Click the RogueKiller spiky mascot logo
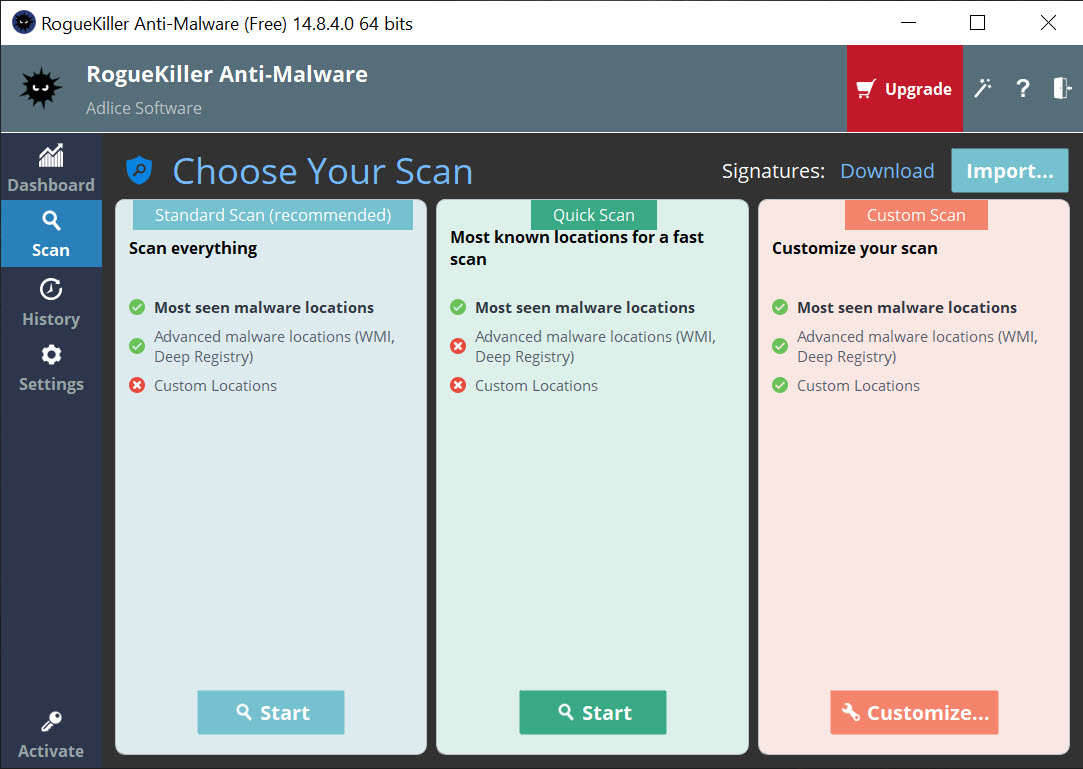Viewport: 1083px width, 769px height. tap(41, 88)
